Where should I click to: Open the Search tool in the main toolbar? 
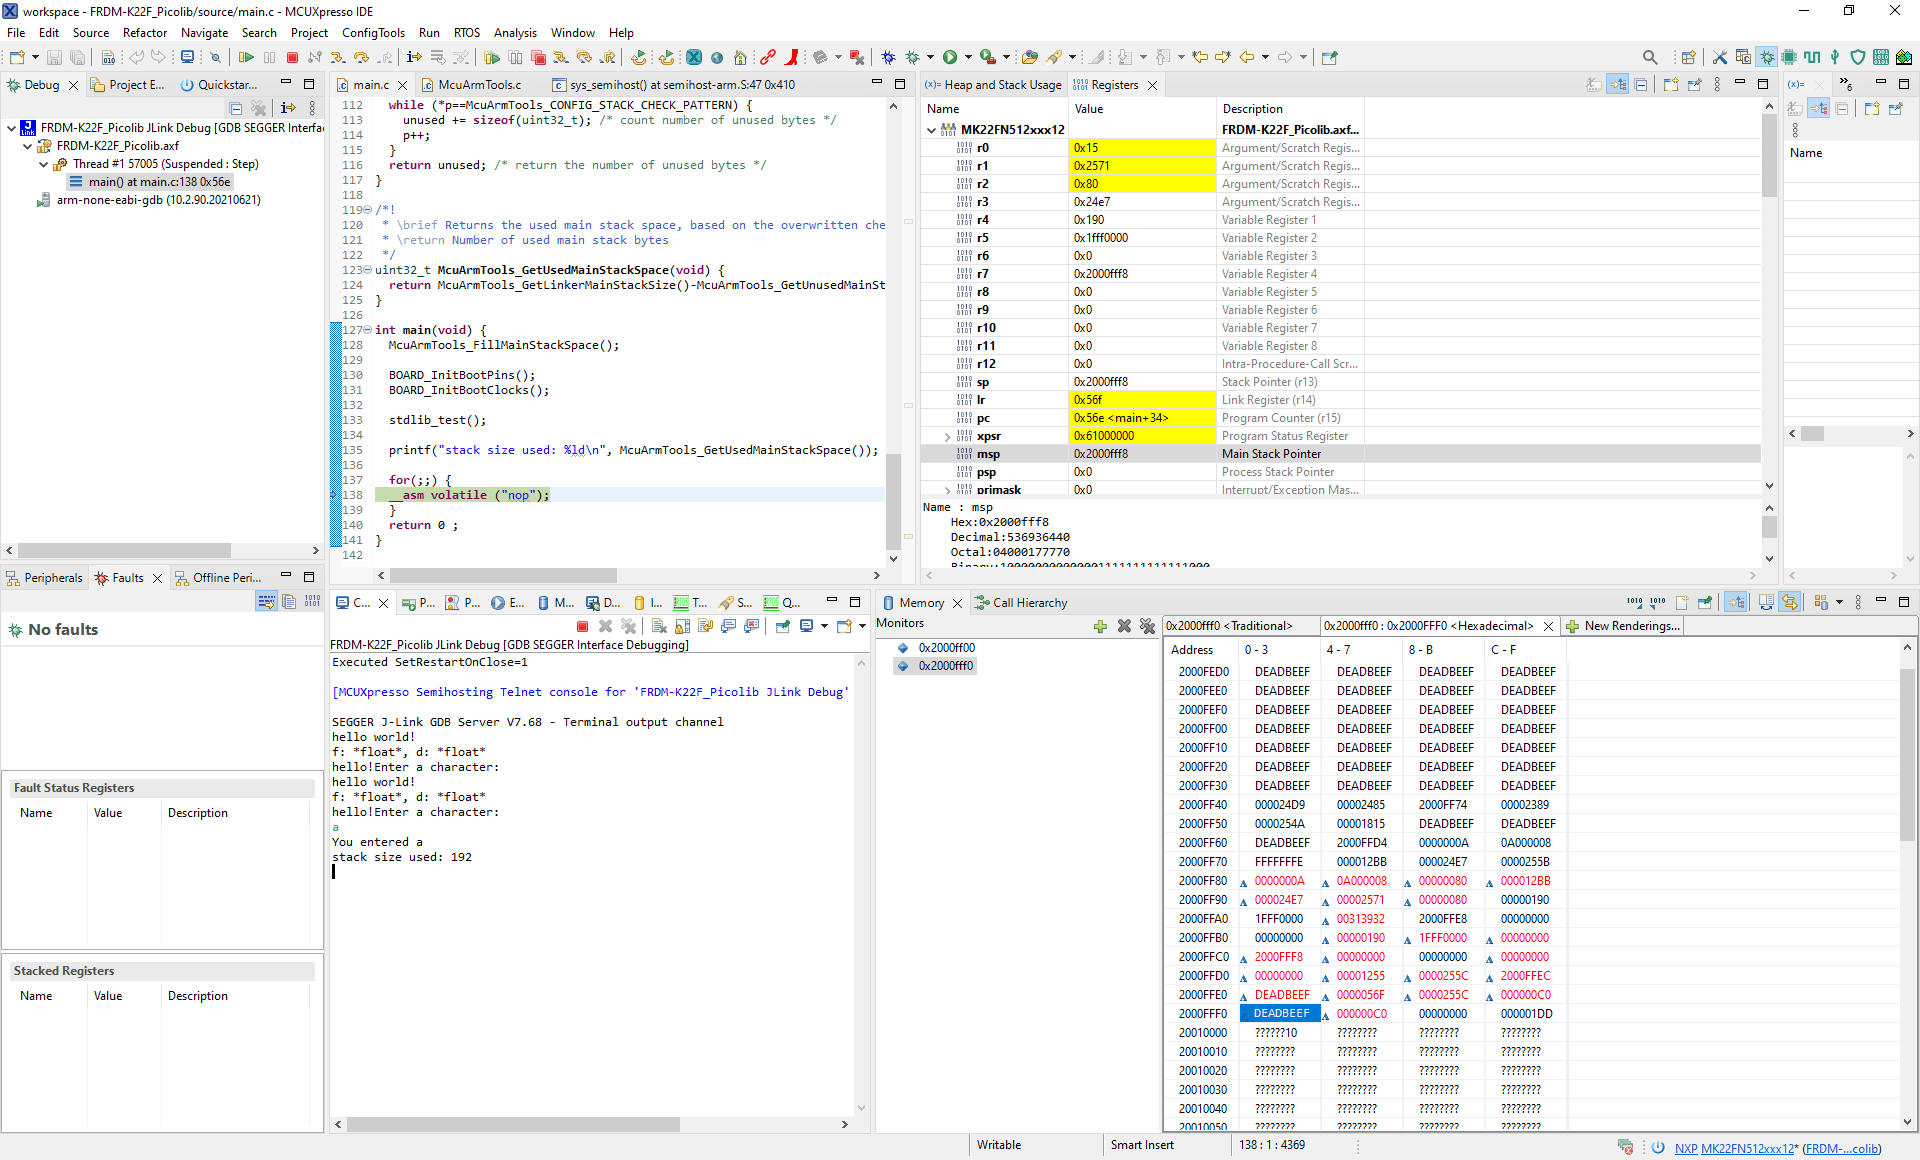point(1651,57)
